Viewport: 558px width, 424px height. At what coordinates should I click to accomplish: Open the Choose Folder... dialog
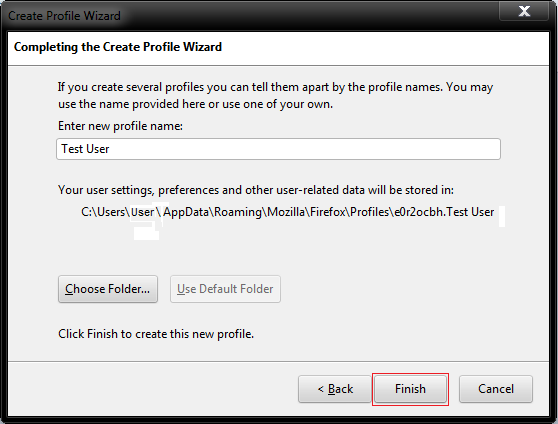click(108, 289)
